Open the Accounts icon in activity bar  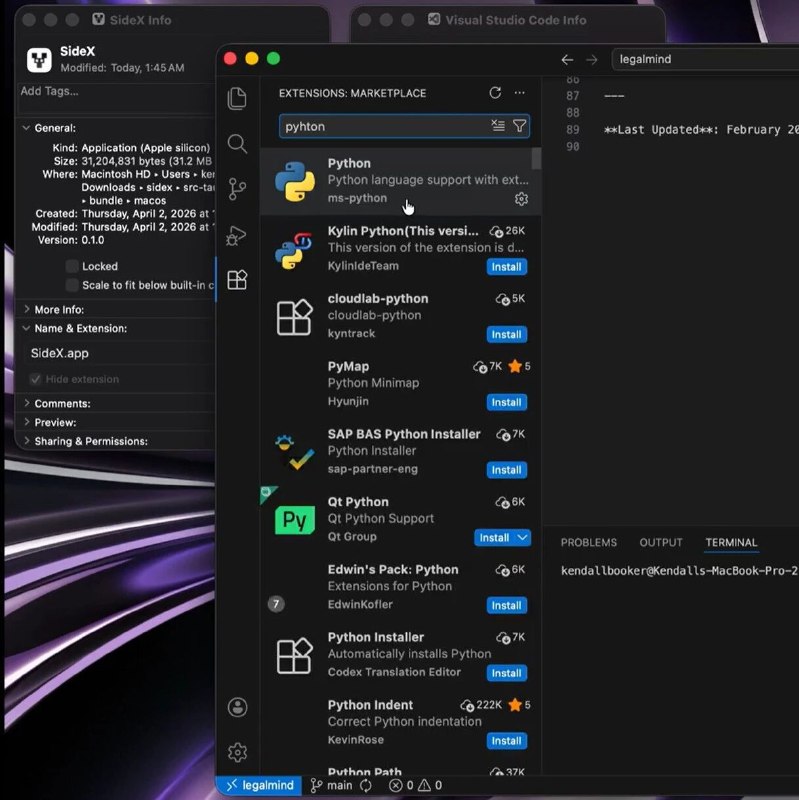click(237, 707)
